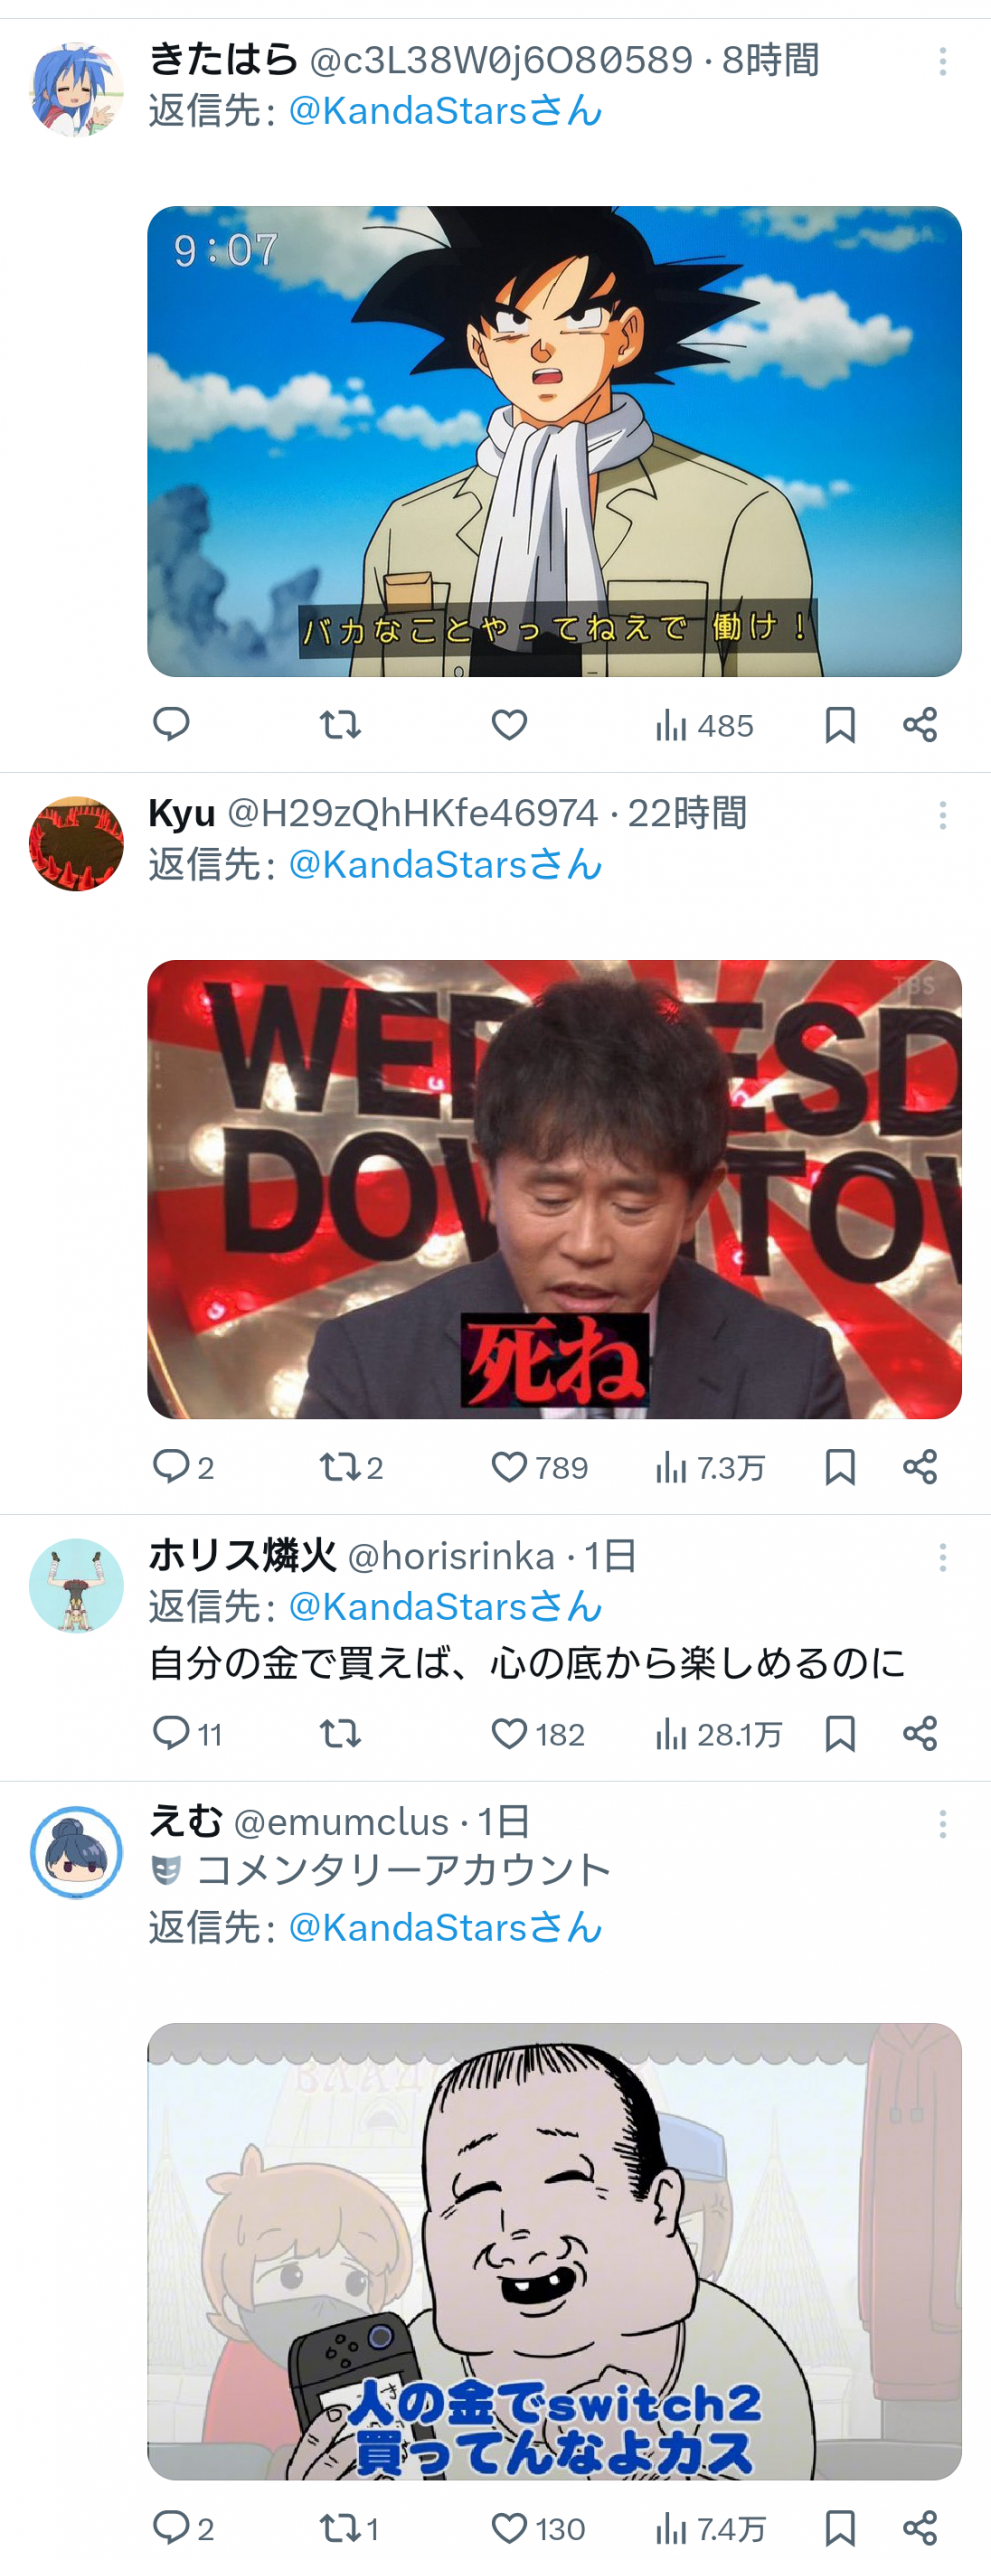The width and height of the screenshot is (991, 2560).
Task: Repost ホリス燐火's reply tweet
Action: [340, 1733]
